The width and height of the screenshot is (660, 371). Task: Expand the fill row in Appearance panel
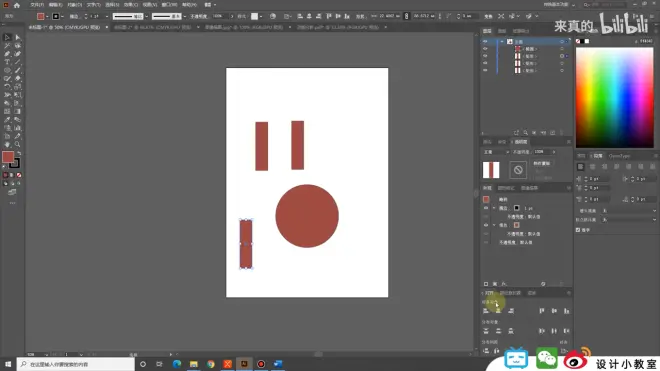[494, 225]
